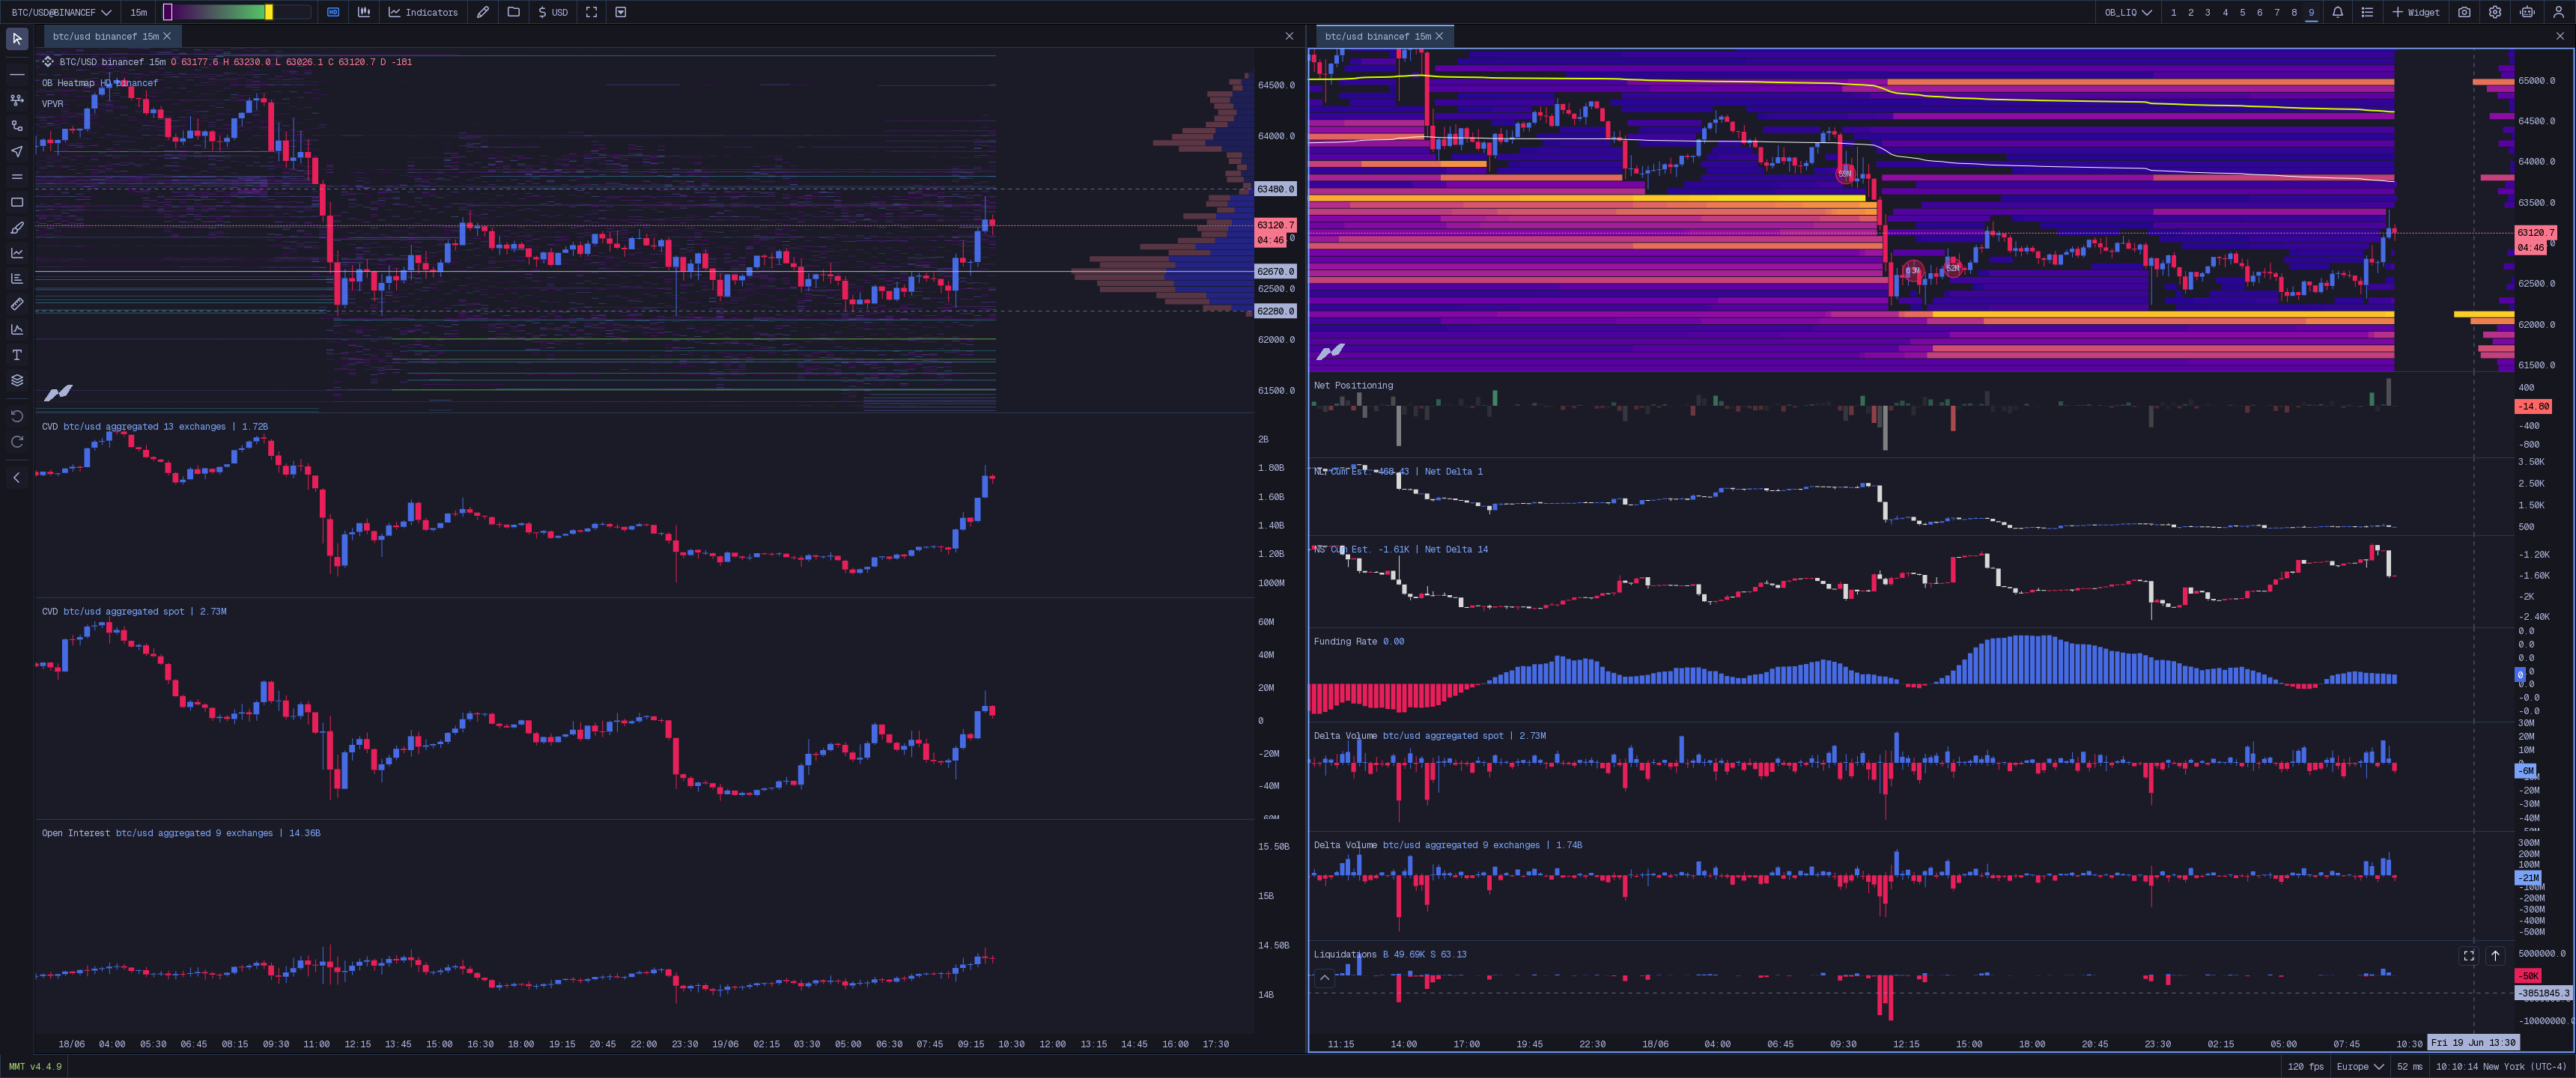Viewport: 2576px width, 1078px height.
Task: Open the 15m timeframe selector
Action: (139, 12)
